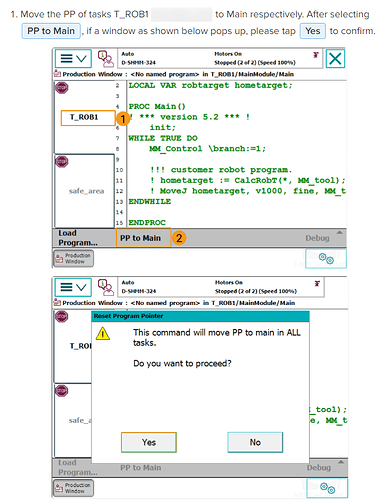
Task: Select the safe_area task in the code-view screenshot
Action: [85, 191]
